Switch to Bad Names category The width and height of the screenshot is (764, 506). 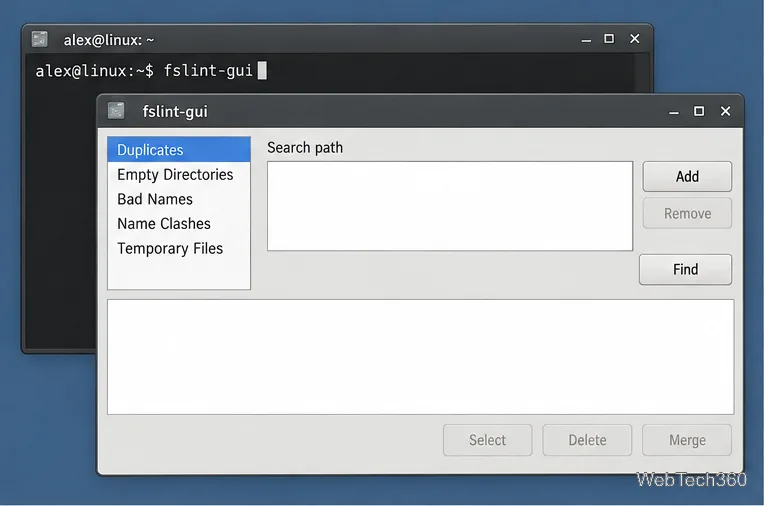click(x=179, y=199)
